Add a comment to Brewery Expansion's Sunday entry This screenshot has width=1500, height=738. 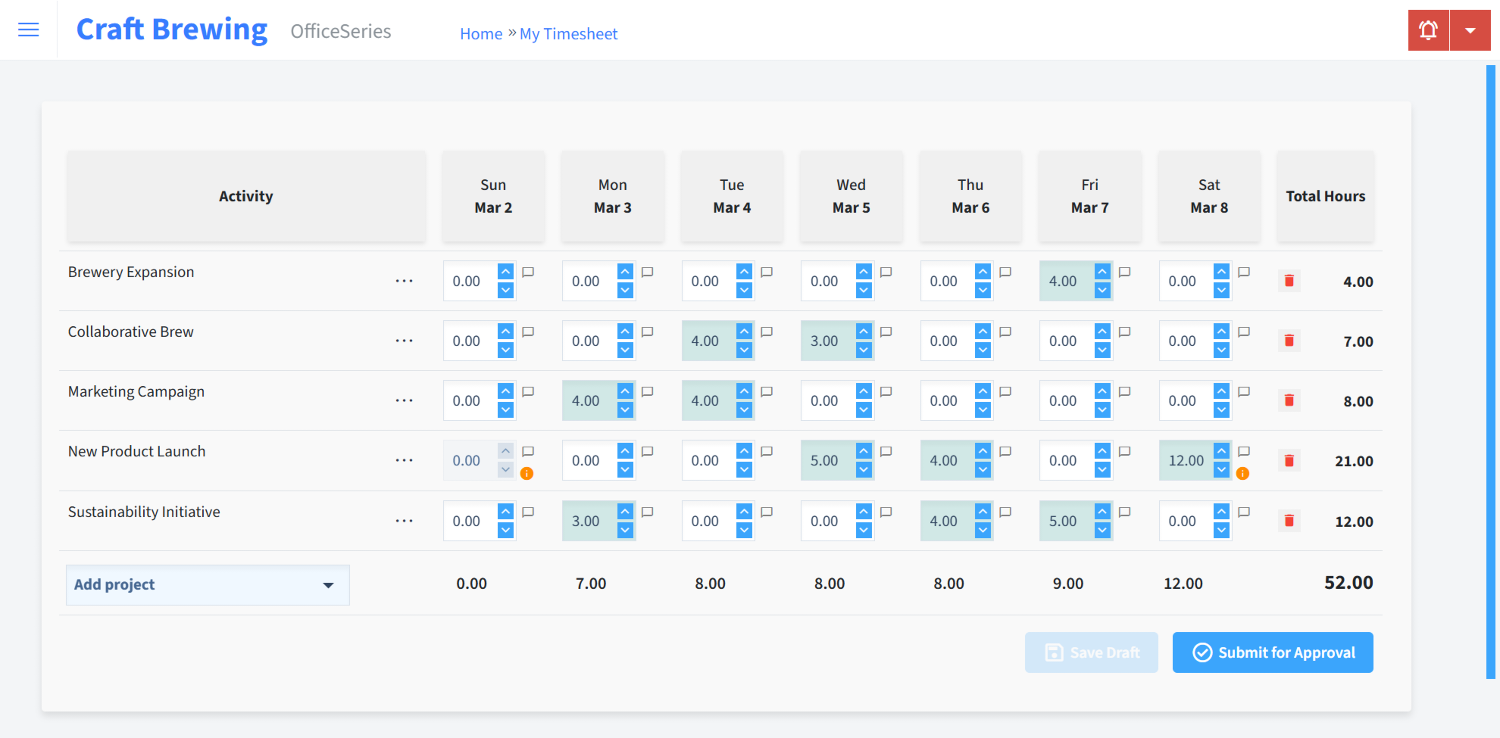point(528,271)
